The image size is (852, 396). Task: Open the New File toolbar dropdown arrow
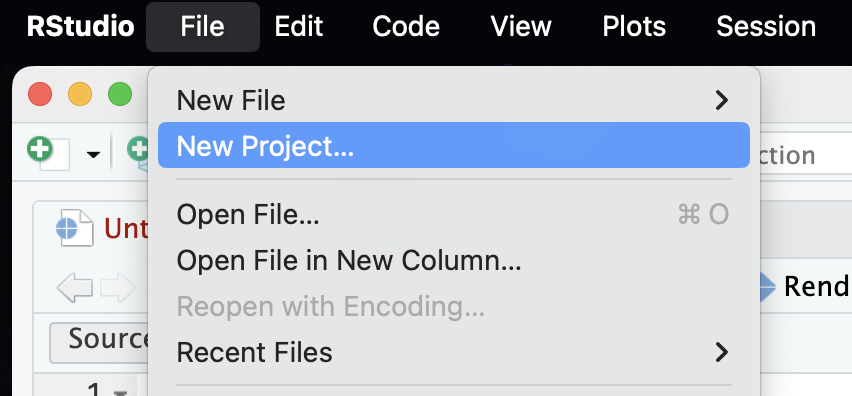(x=93, y=155)
